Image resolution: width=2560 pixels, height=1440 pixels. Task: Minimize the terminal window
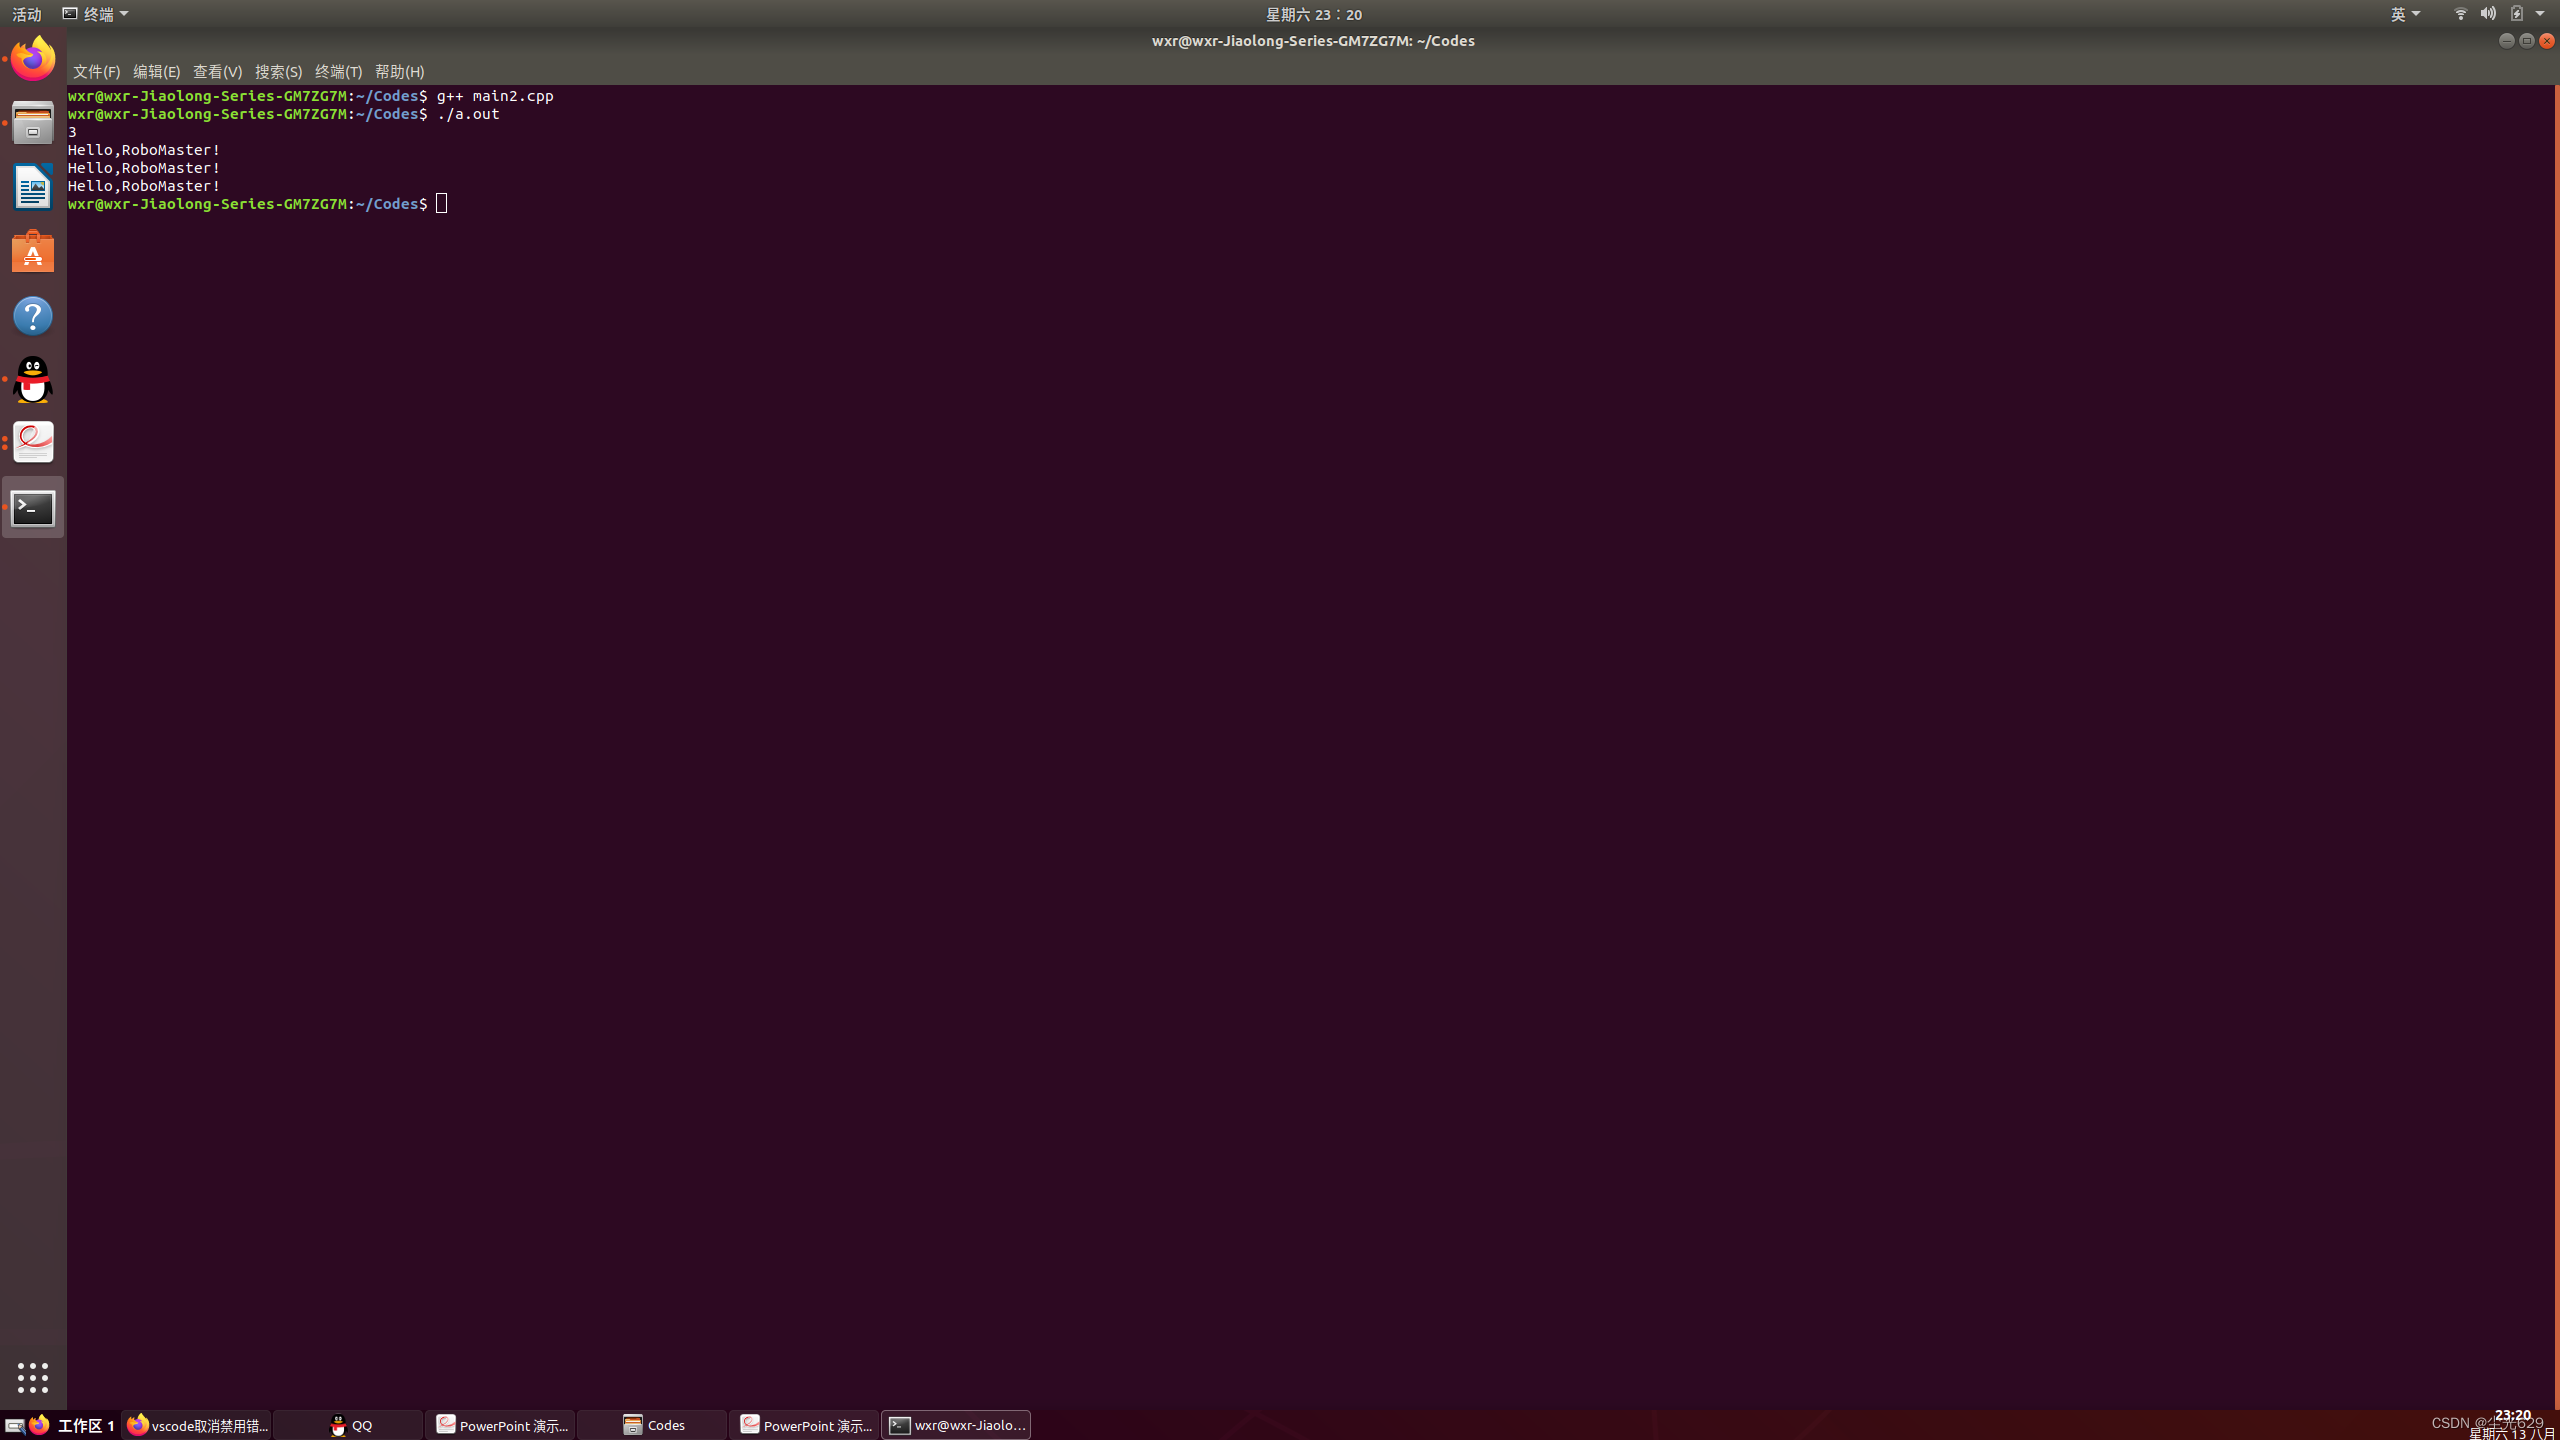click(2507, 41)
